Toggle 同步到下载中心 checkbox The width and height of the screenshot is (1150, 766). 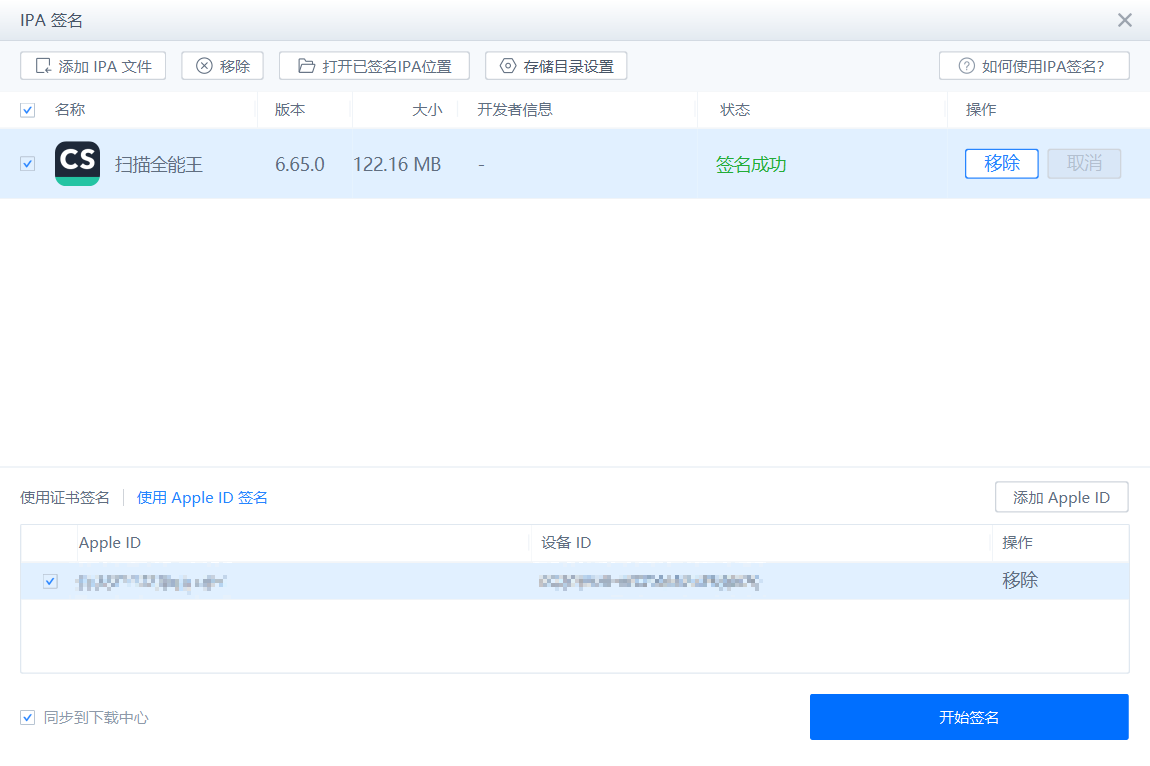28,718
